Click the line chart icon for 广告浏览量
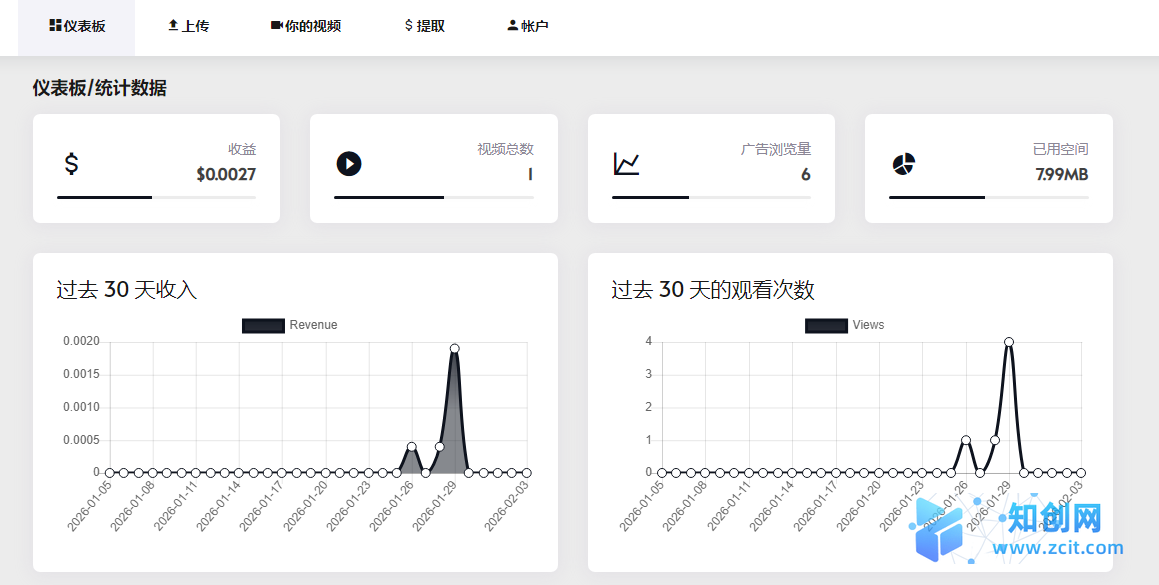This screenshot has height=585, width=1159. 626,162
